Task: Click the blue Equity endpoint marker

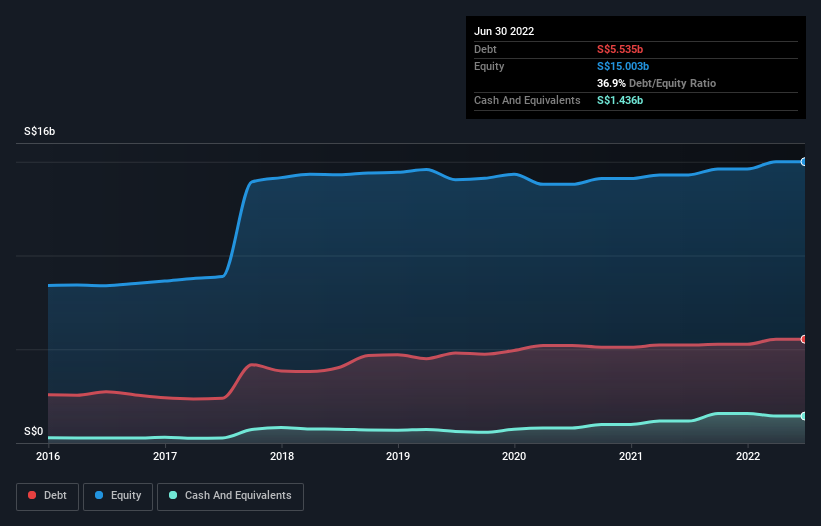Action: tap(804, 162)
